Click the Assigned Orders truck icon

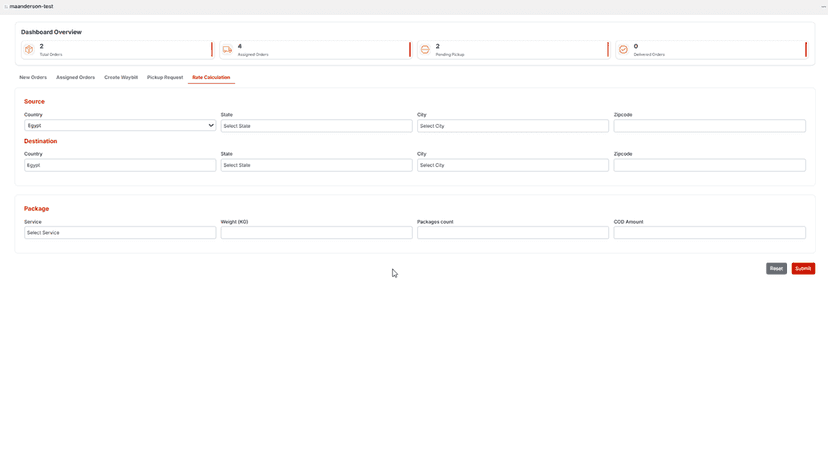coord(227,50)
